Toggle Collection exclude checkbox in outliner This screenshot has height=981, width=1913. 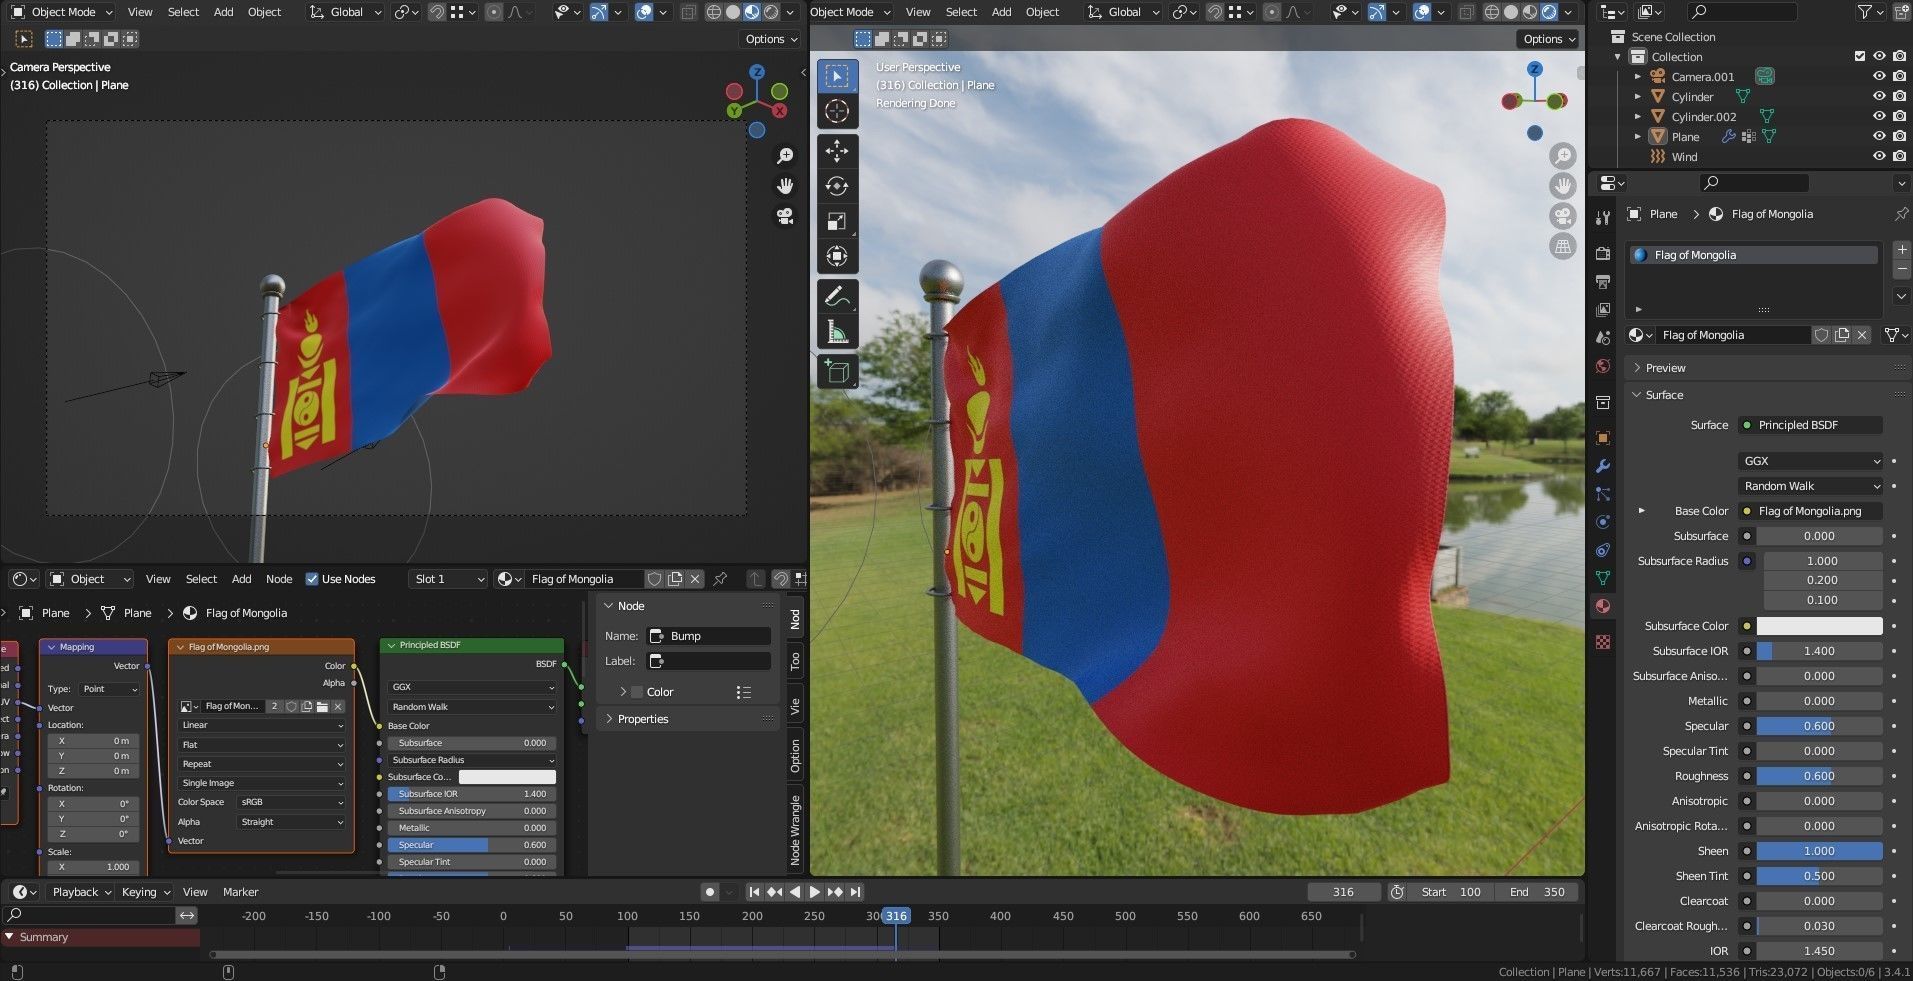click(1860, 56)
